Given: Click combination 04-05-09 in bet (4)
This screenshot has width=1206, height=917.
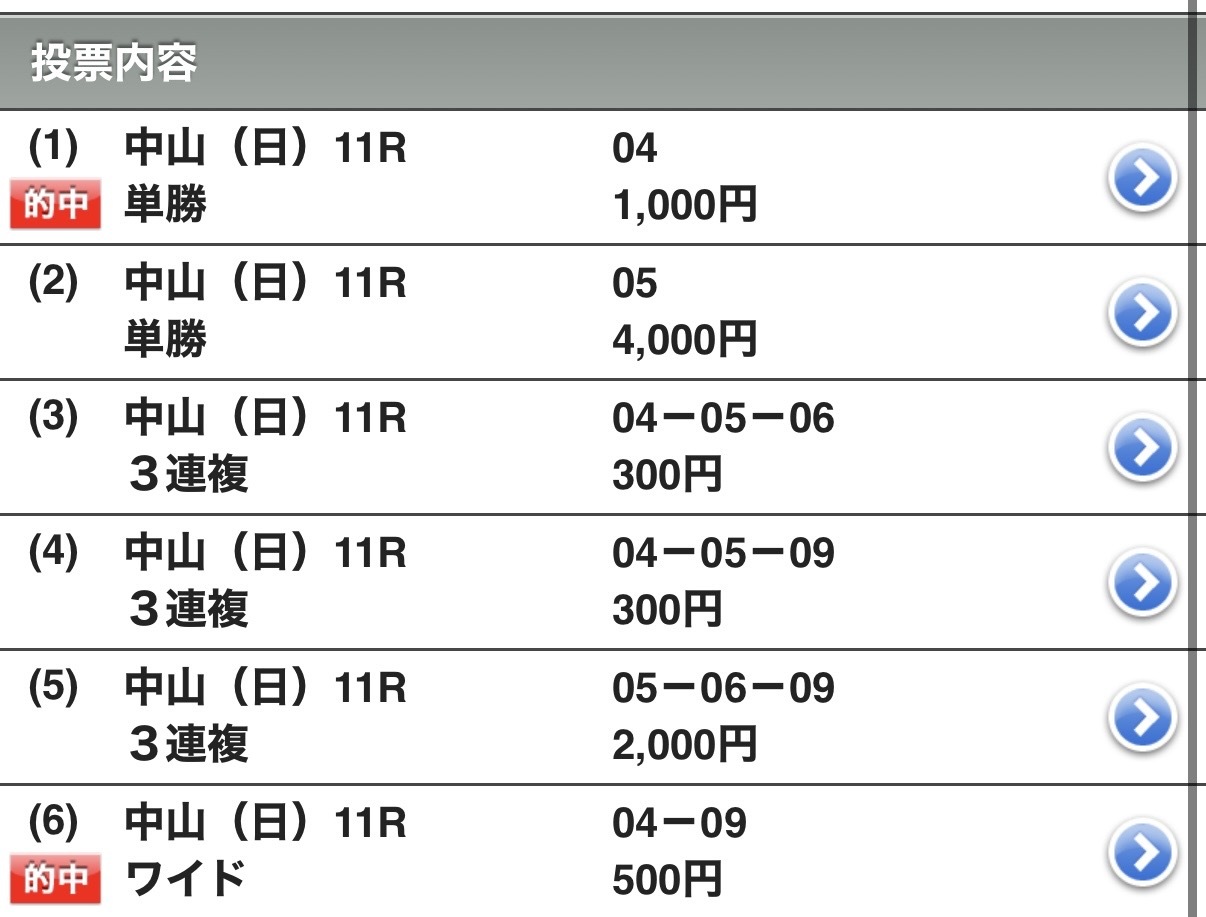Looking at the screenshot, I should 722,553.
